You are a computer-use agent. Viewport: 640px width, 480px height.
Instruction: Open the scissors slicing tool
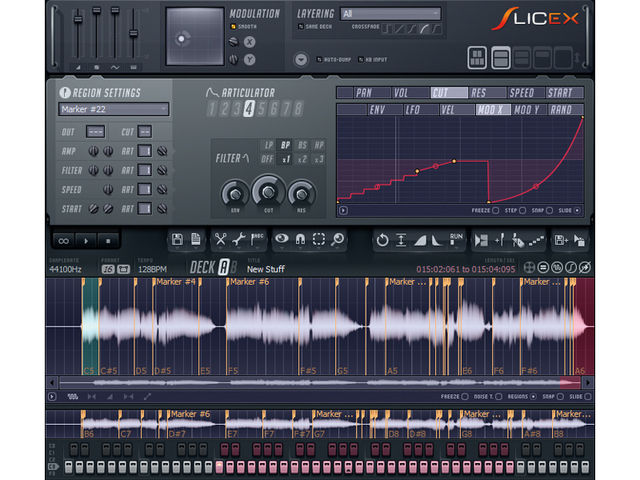220,239
